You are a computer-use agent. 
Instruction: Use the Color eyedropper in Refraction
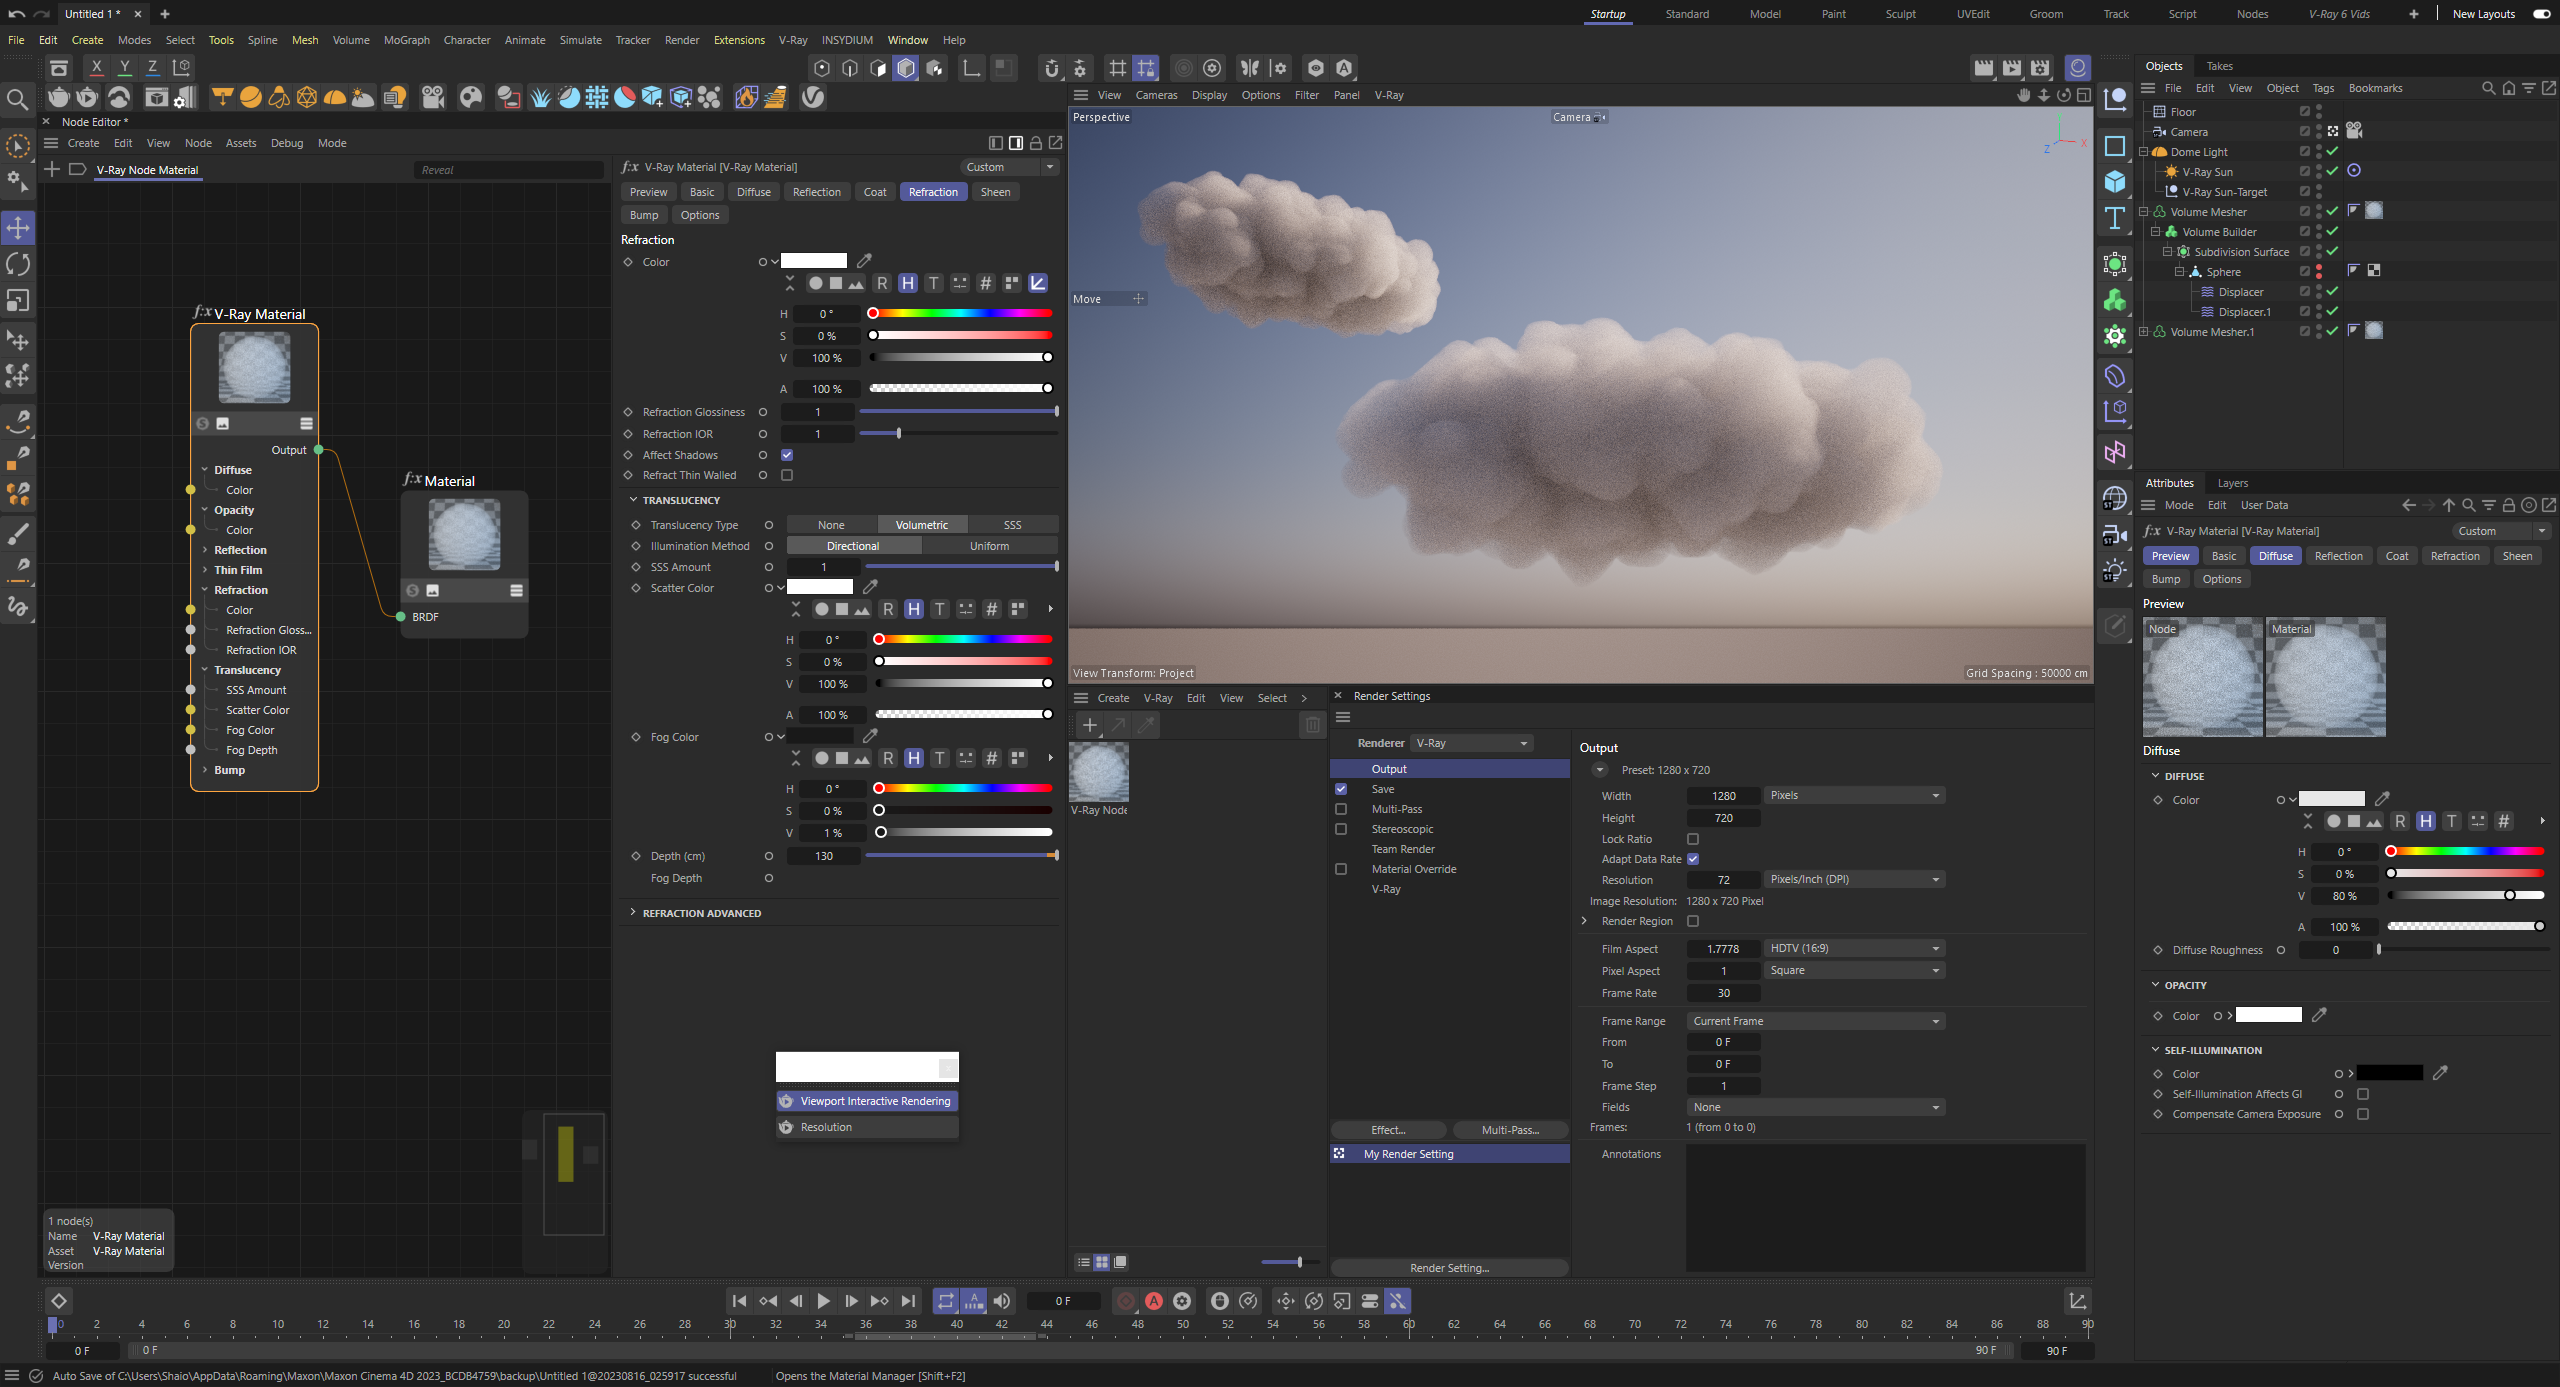pyautogui.click(x=865, y=261)
